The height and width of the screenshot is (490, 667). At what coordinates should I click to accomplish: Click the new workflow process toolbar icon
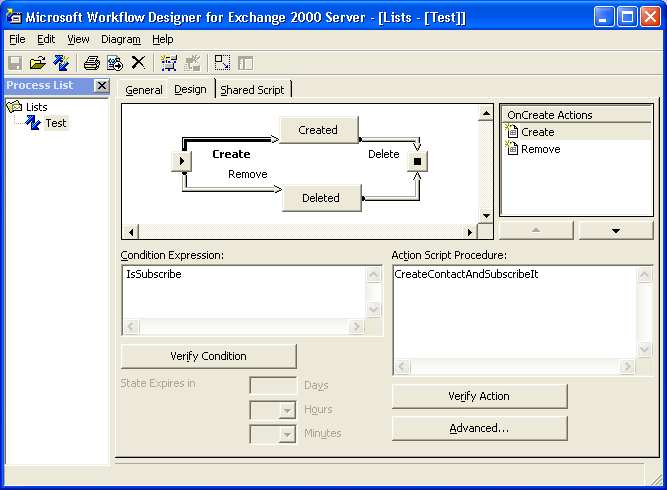pyautogui.click(x=60, y=63)
